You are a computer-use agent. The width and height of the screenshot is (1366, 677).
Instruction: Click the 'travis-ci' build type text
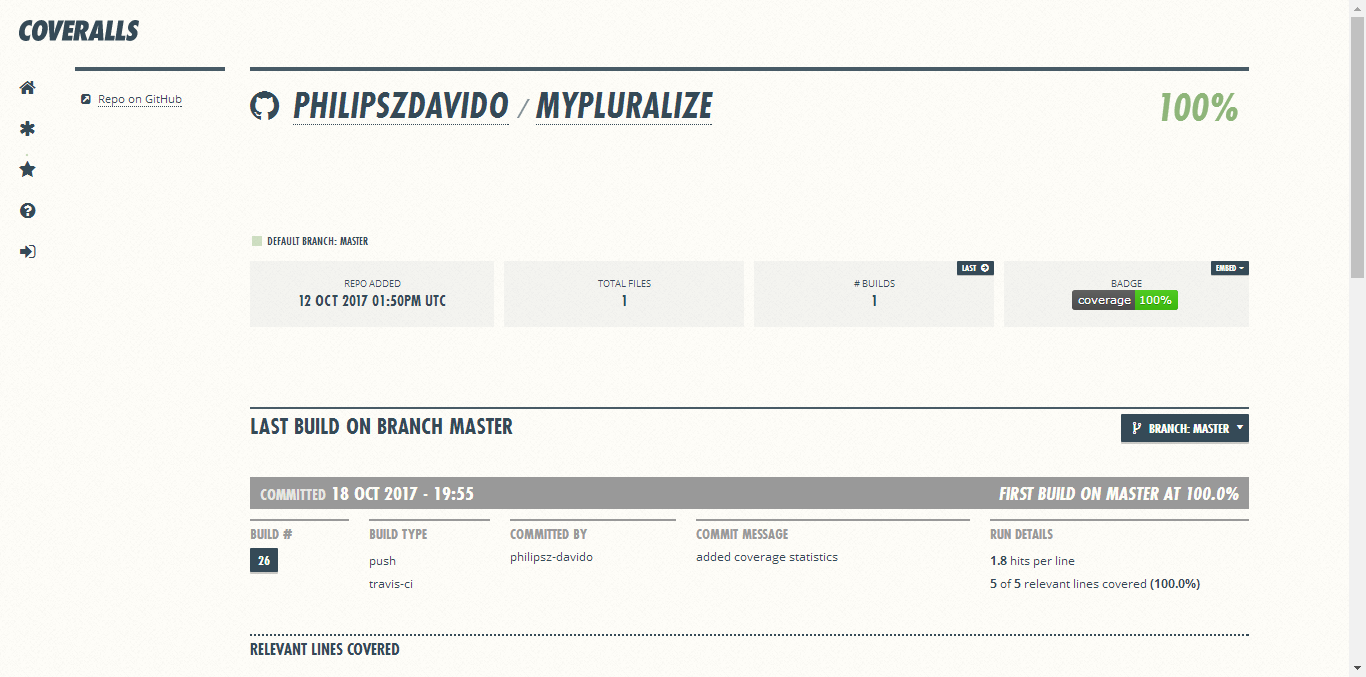coord(391,584)
